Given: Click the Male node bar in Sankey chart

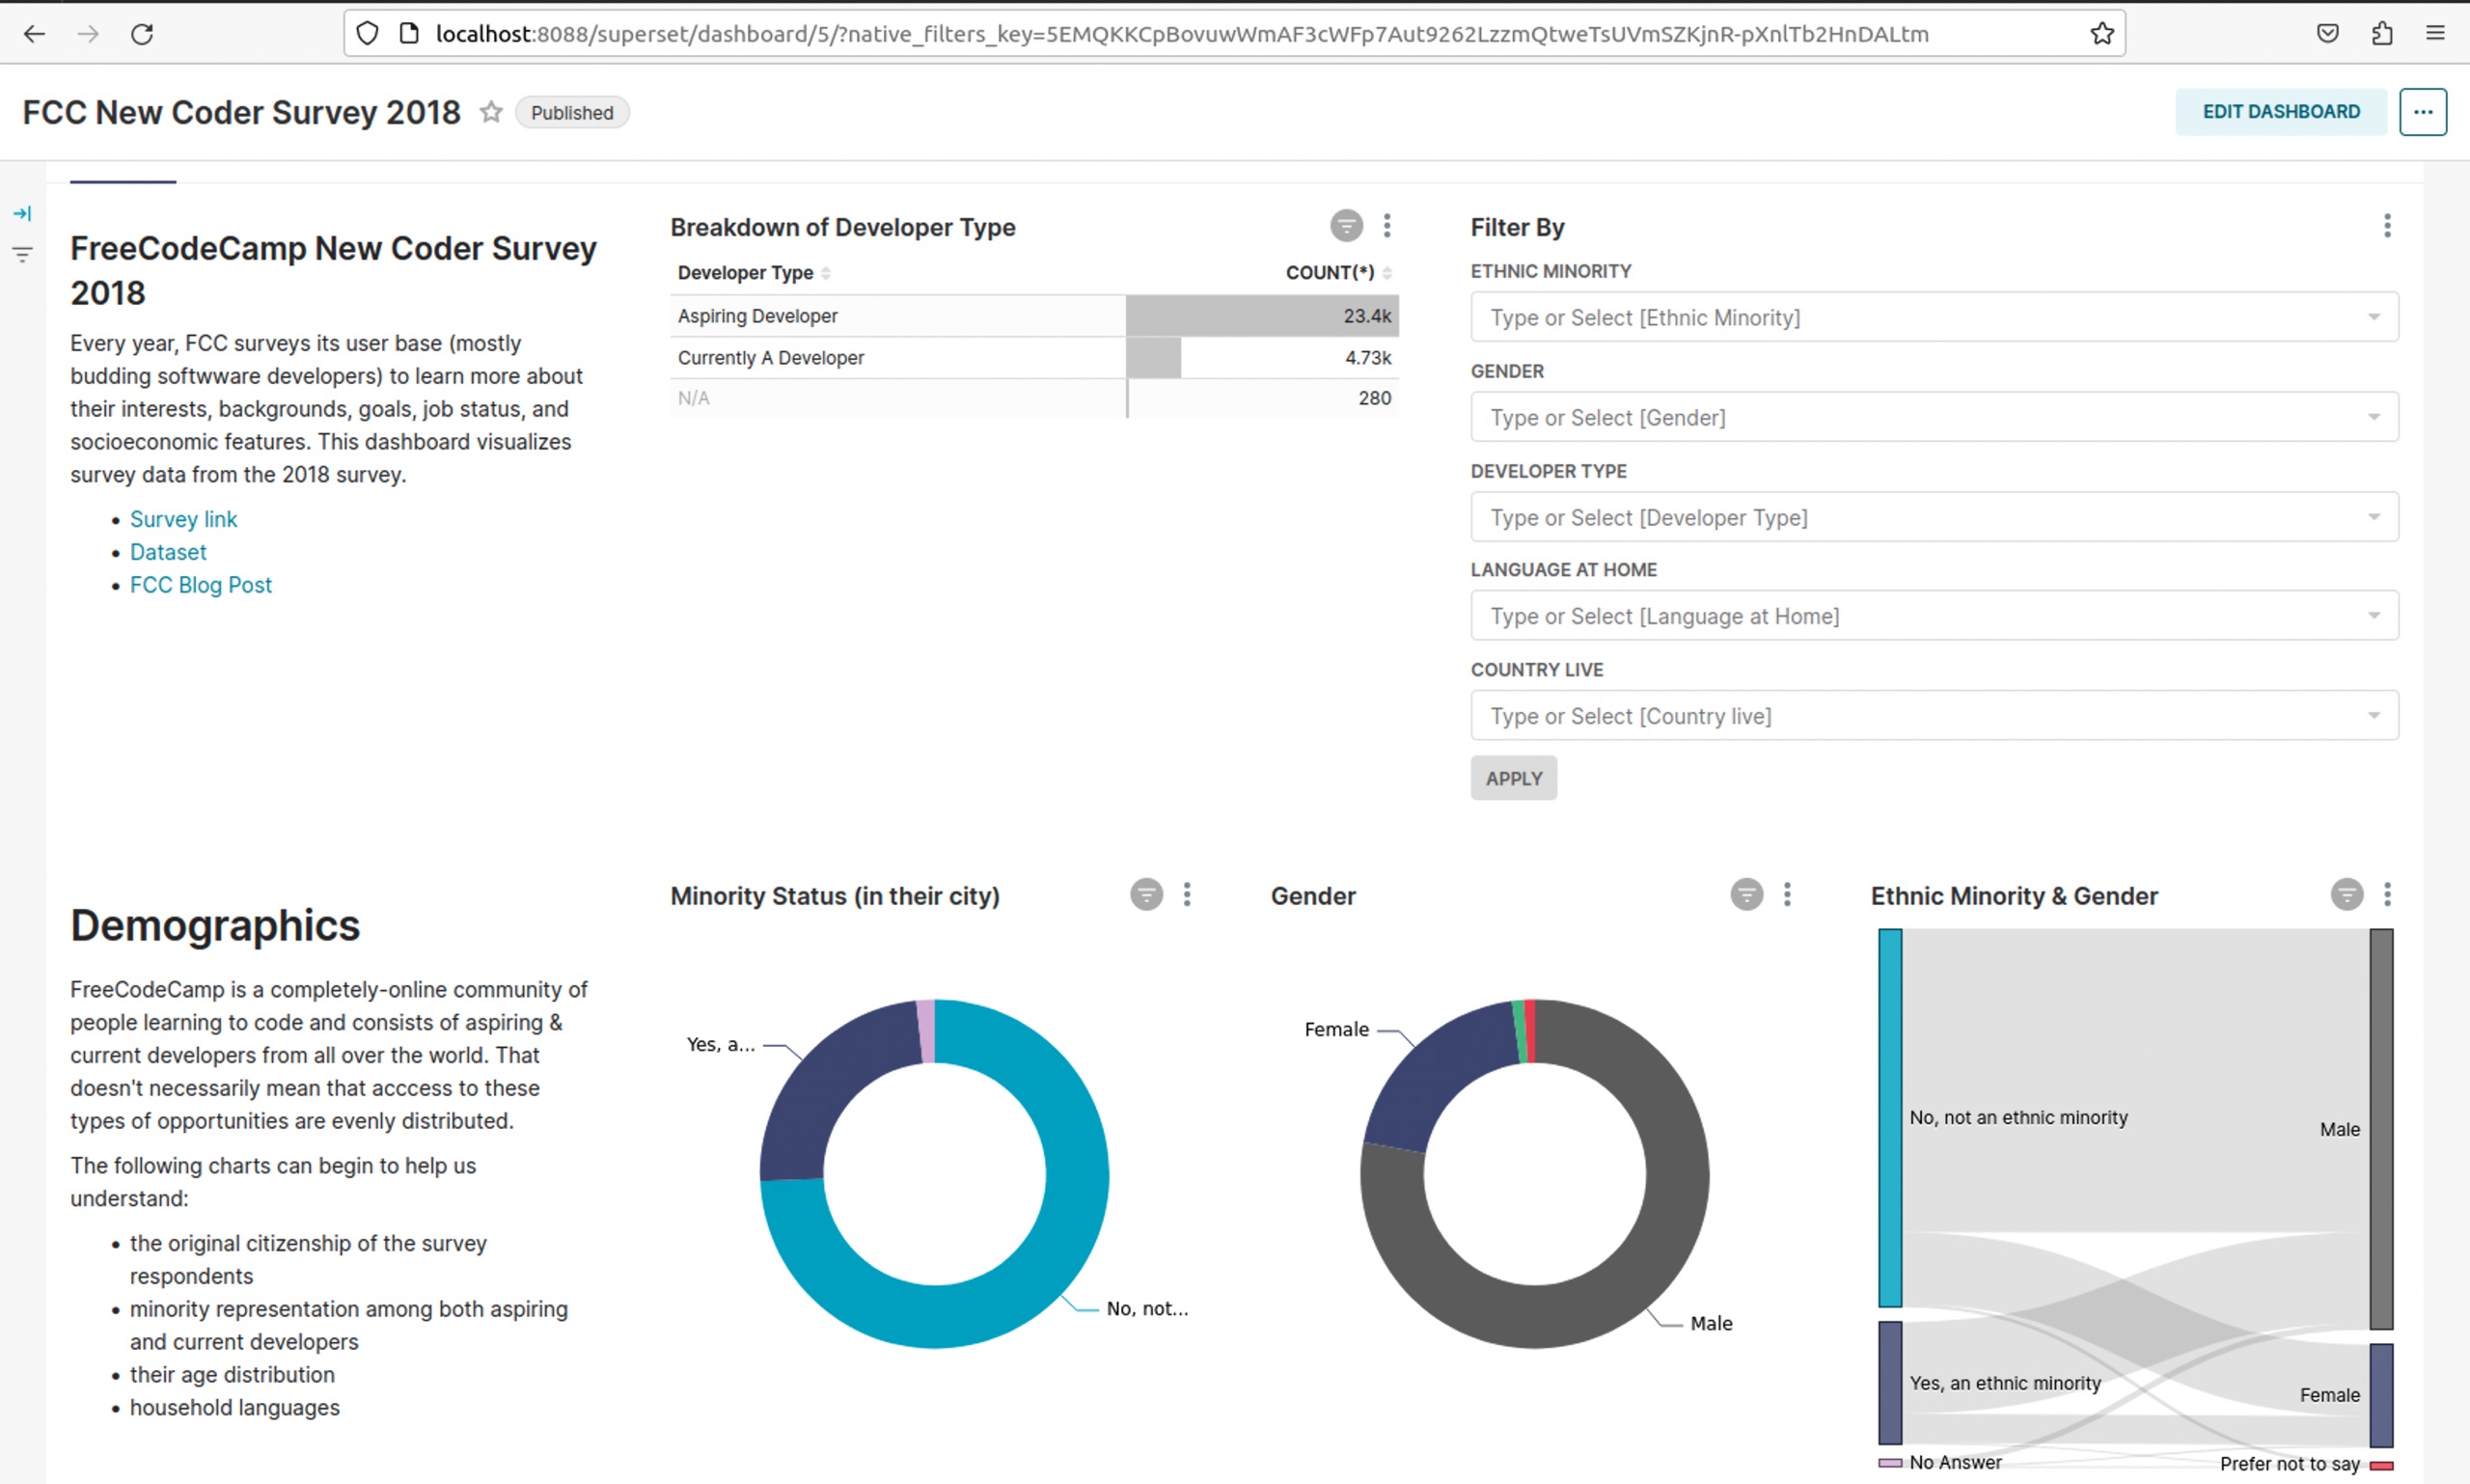Looking at the screenshot, I should (2381, 1129).
